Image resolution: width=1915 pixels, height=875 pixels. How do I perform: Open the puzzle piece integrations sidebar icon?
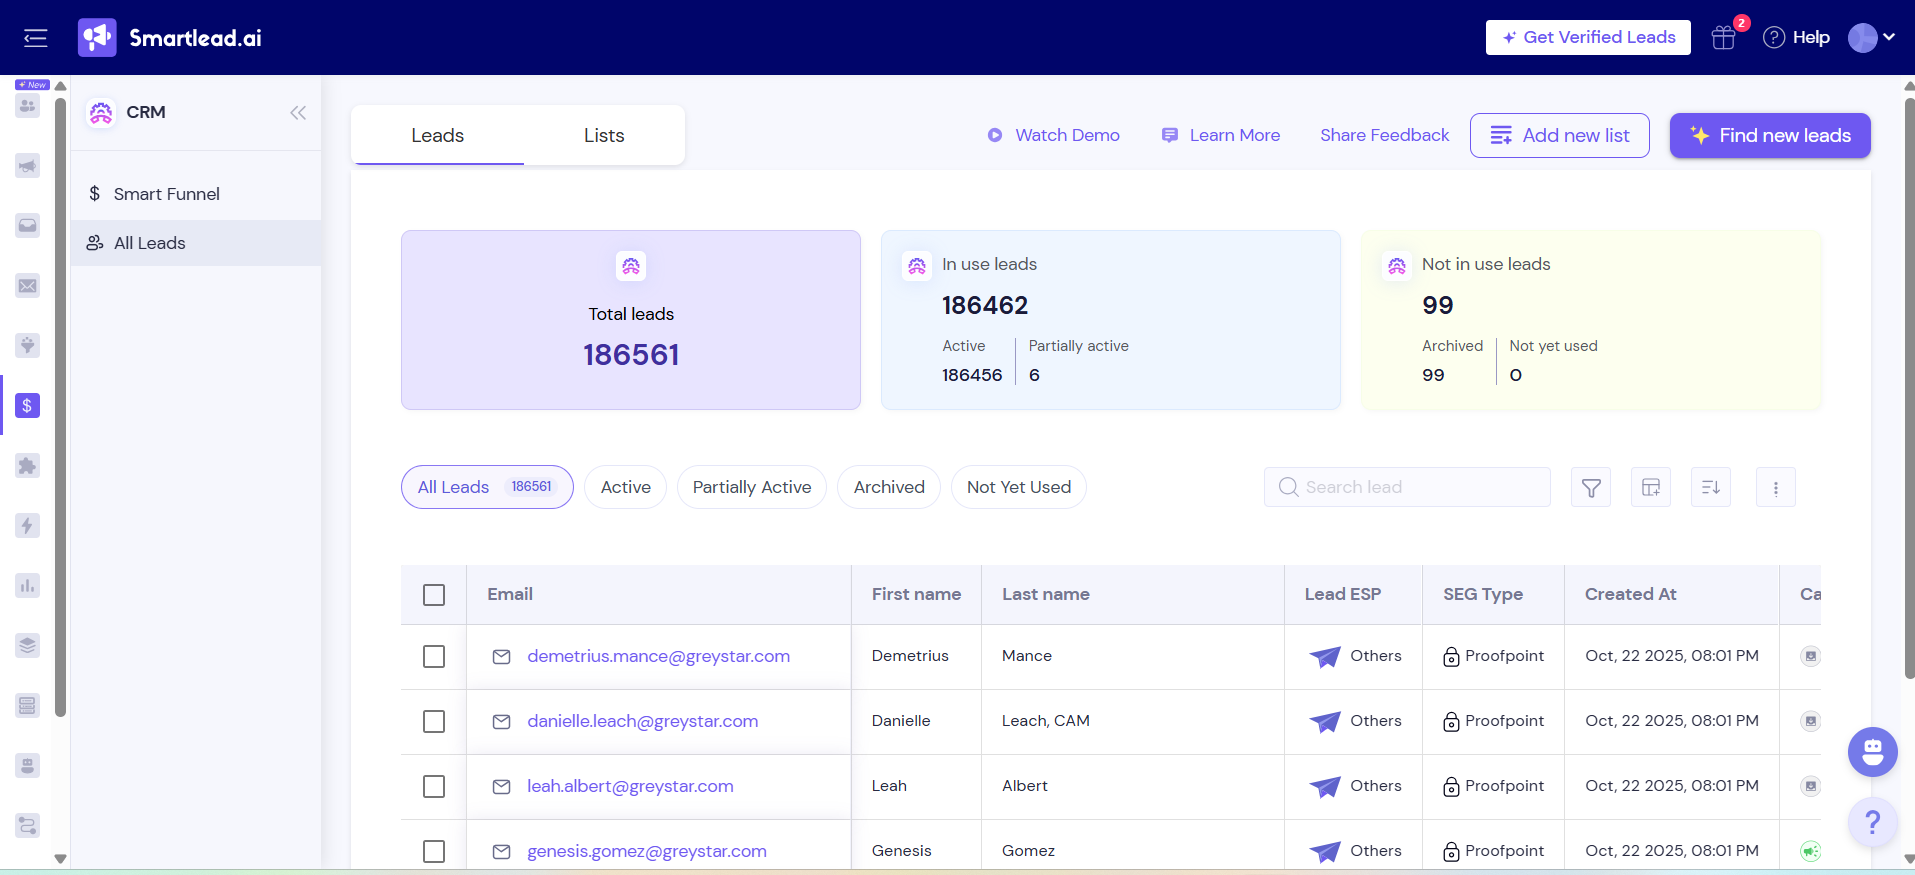(28, 466)
